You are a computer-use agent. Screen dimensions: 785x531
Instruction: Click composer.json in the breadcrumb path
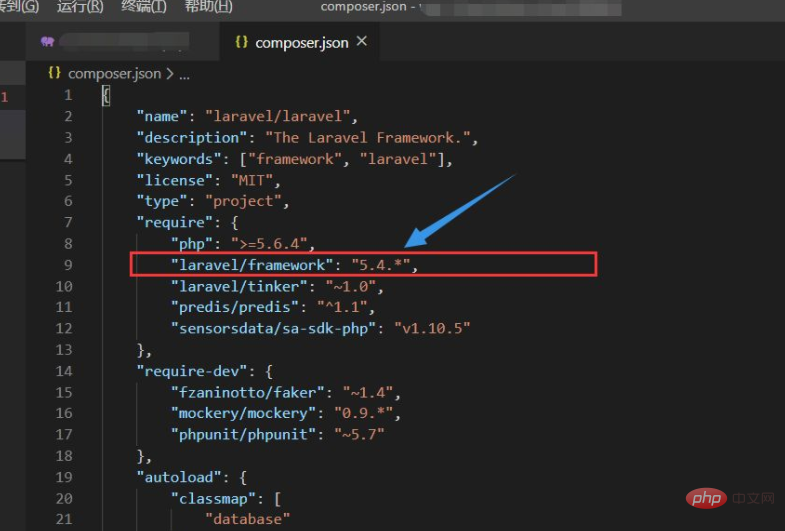115,74
